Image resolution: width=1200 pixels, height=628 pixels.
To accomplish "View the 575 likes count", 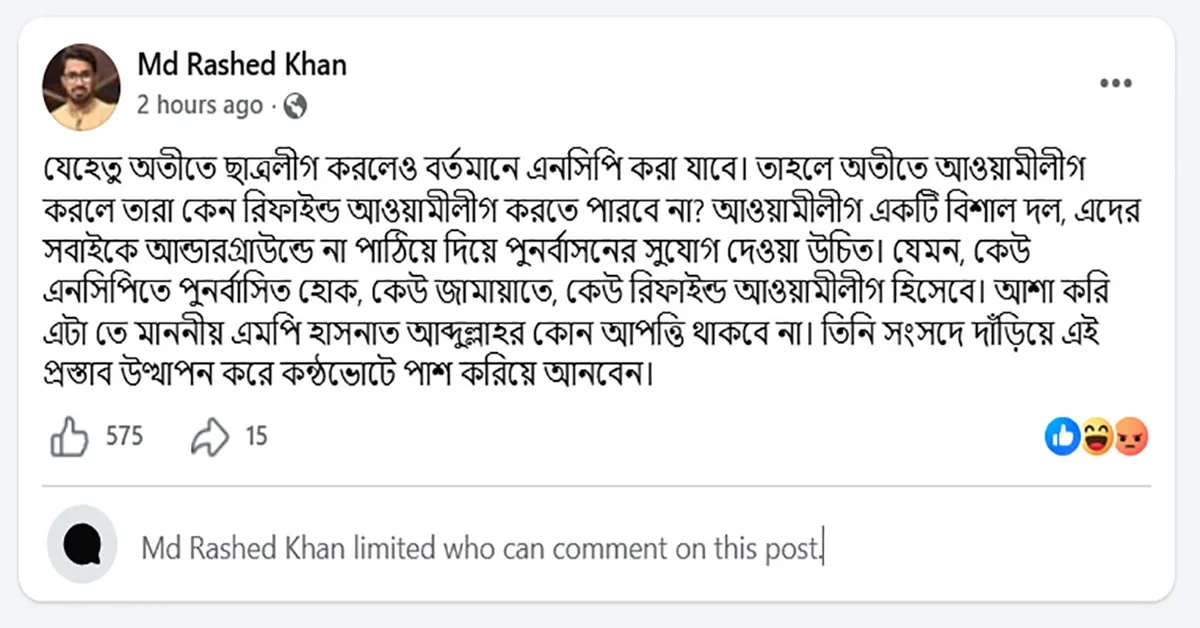I will 124,437.
